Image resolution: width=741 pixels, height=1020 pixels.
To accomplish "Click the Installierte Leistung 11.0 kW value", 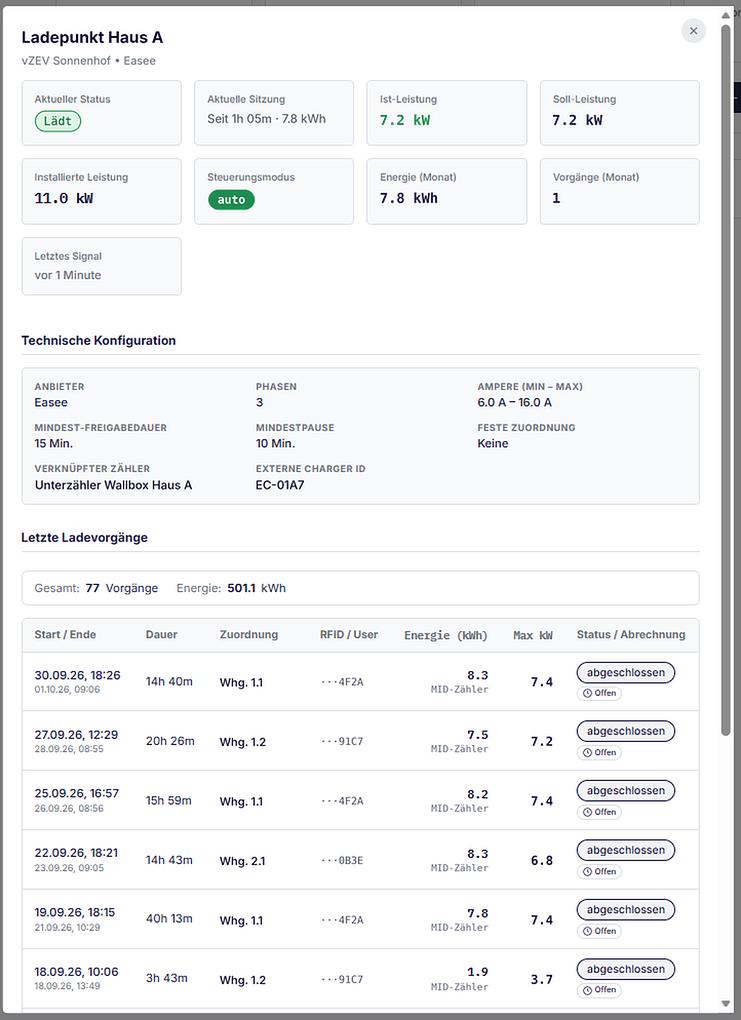I will [x=64, y=198].
